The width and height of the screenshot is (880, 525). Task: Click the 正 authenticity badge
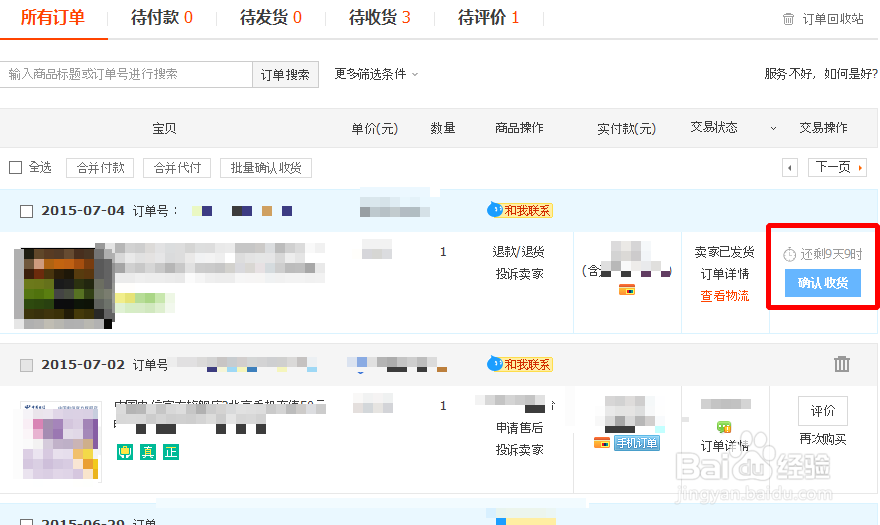pos(171,451)
